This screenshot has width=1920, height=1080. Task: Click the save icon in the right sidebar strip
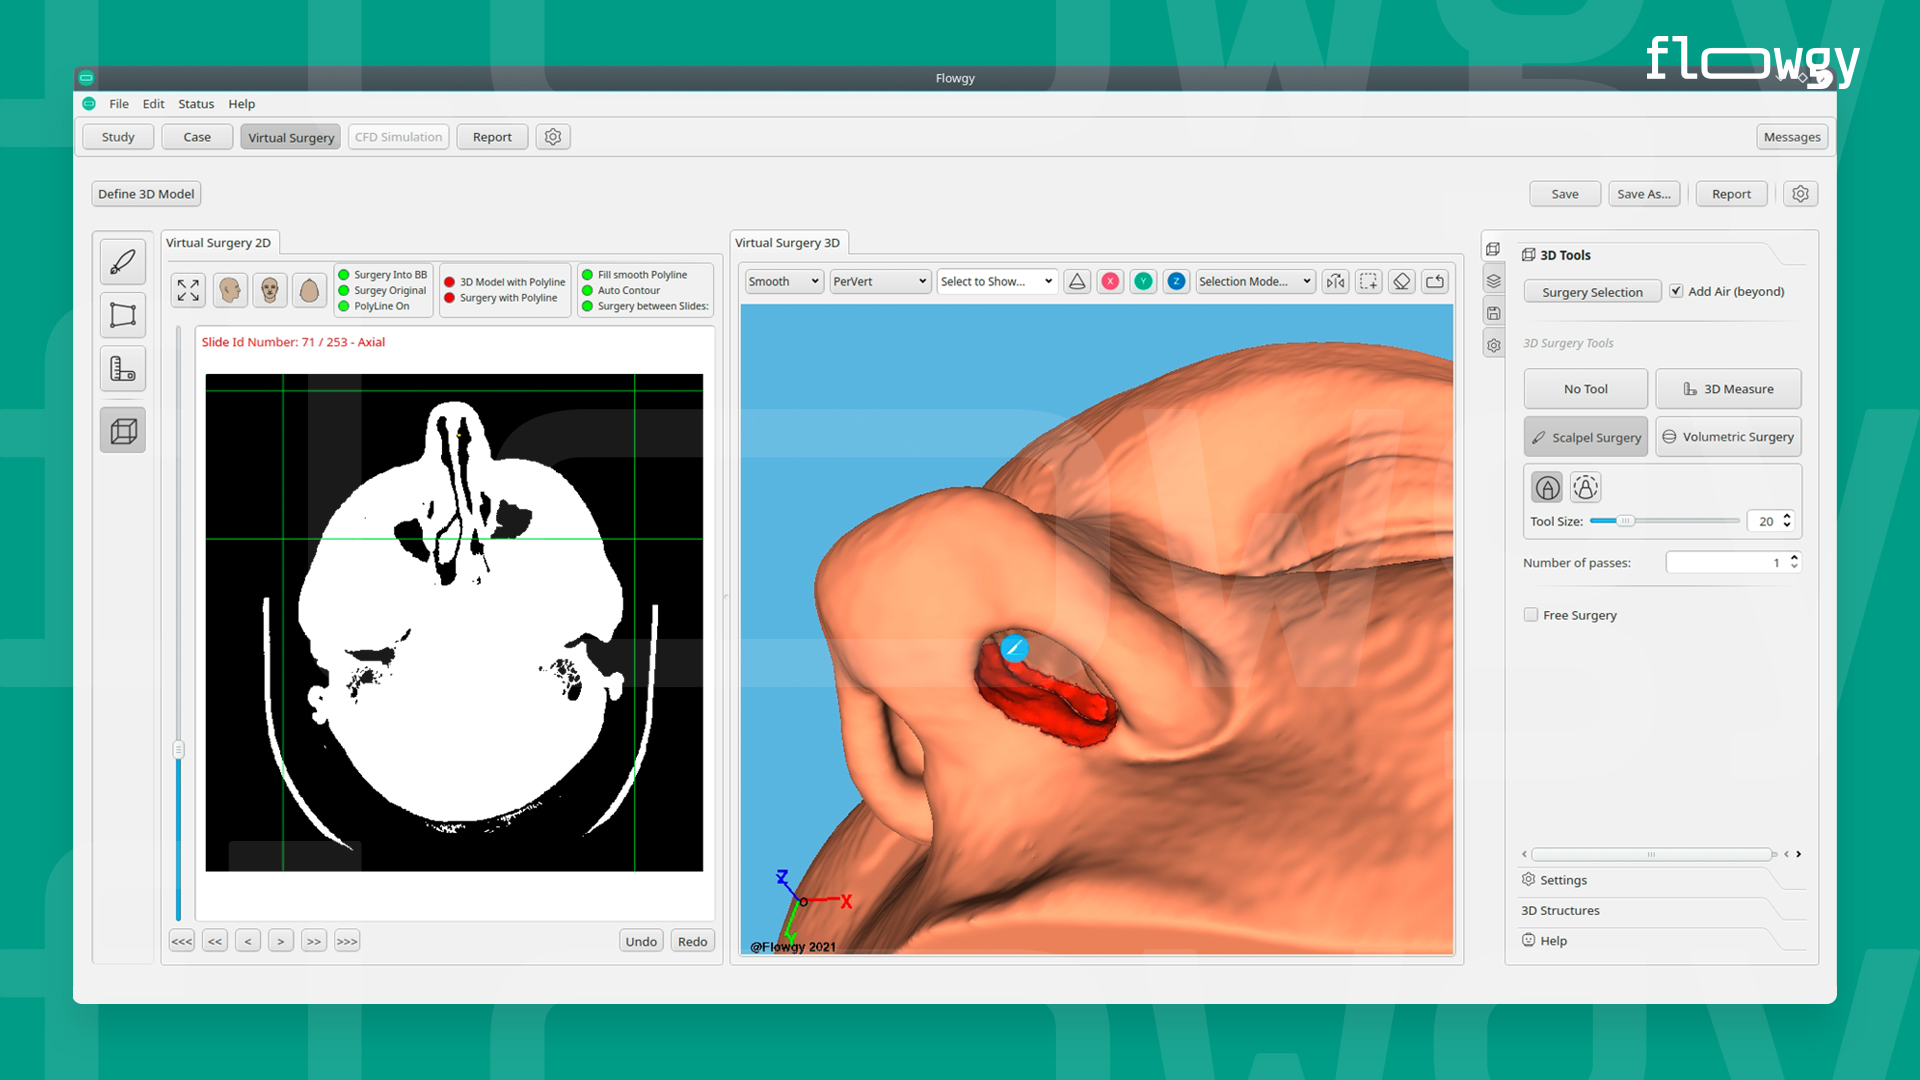point(1494,312)
